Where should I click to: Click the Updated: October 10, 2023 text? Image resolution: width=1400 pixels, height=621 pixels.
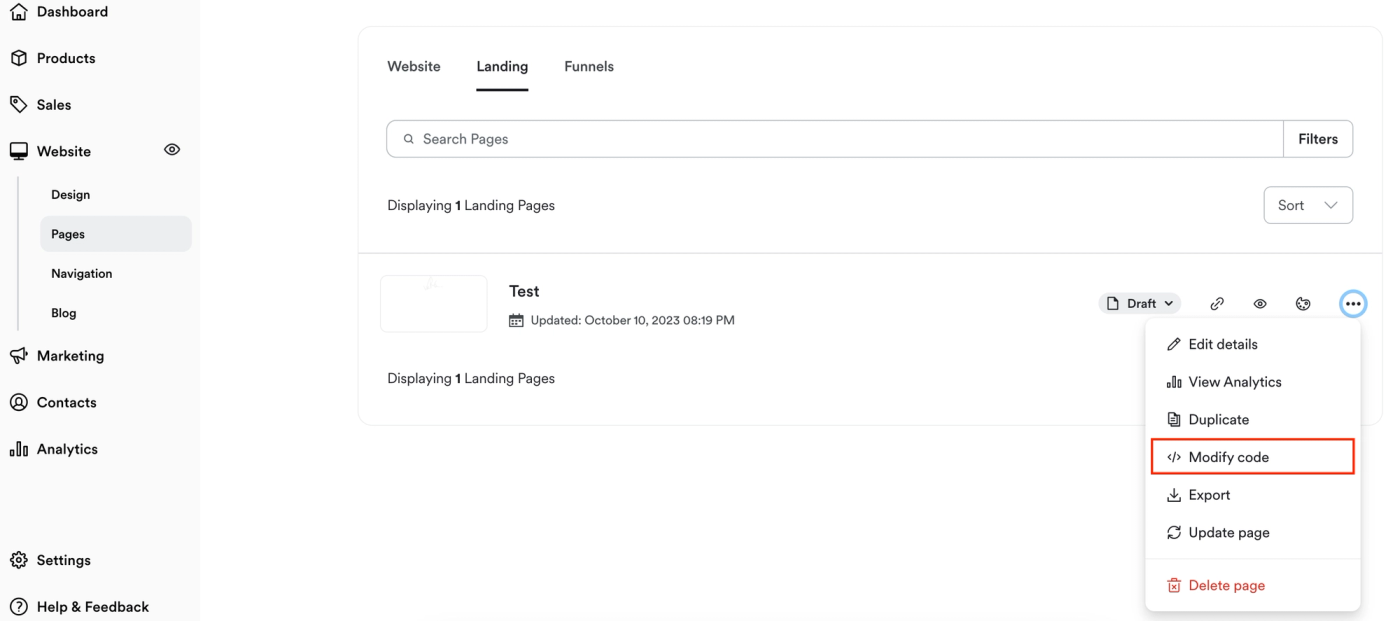click(633, 321)
